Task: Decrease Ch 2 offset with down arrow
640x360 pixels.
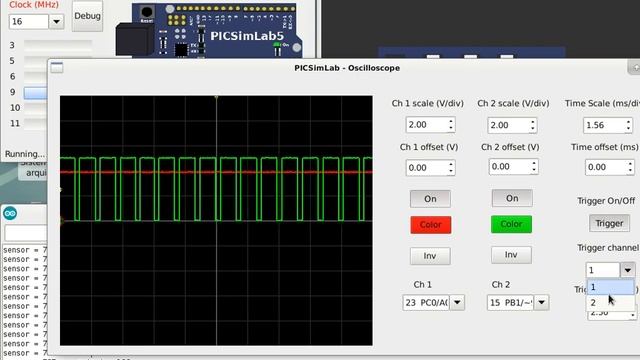Action: coord(534,170)
